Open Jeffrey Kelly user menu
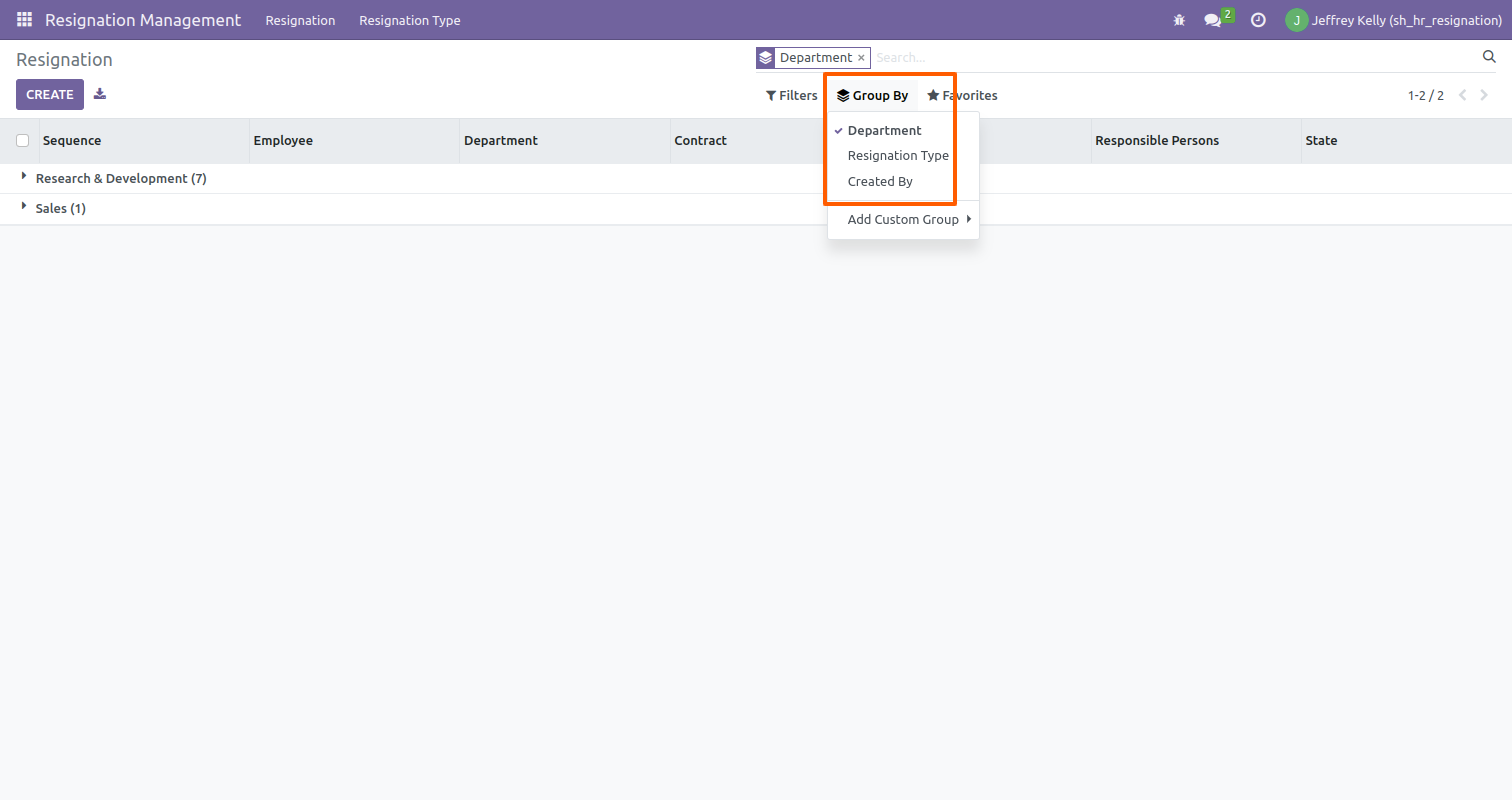The width and height of the screenshot is (1512, 800). point(1394,20)
